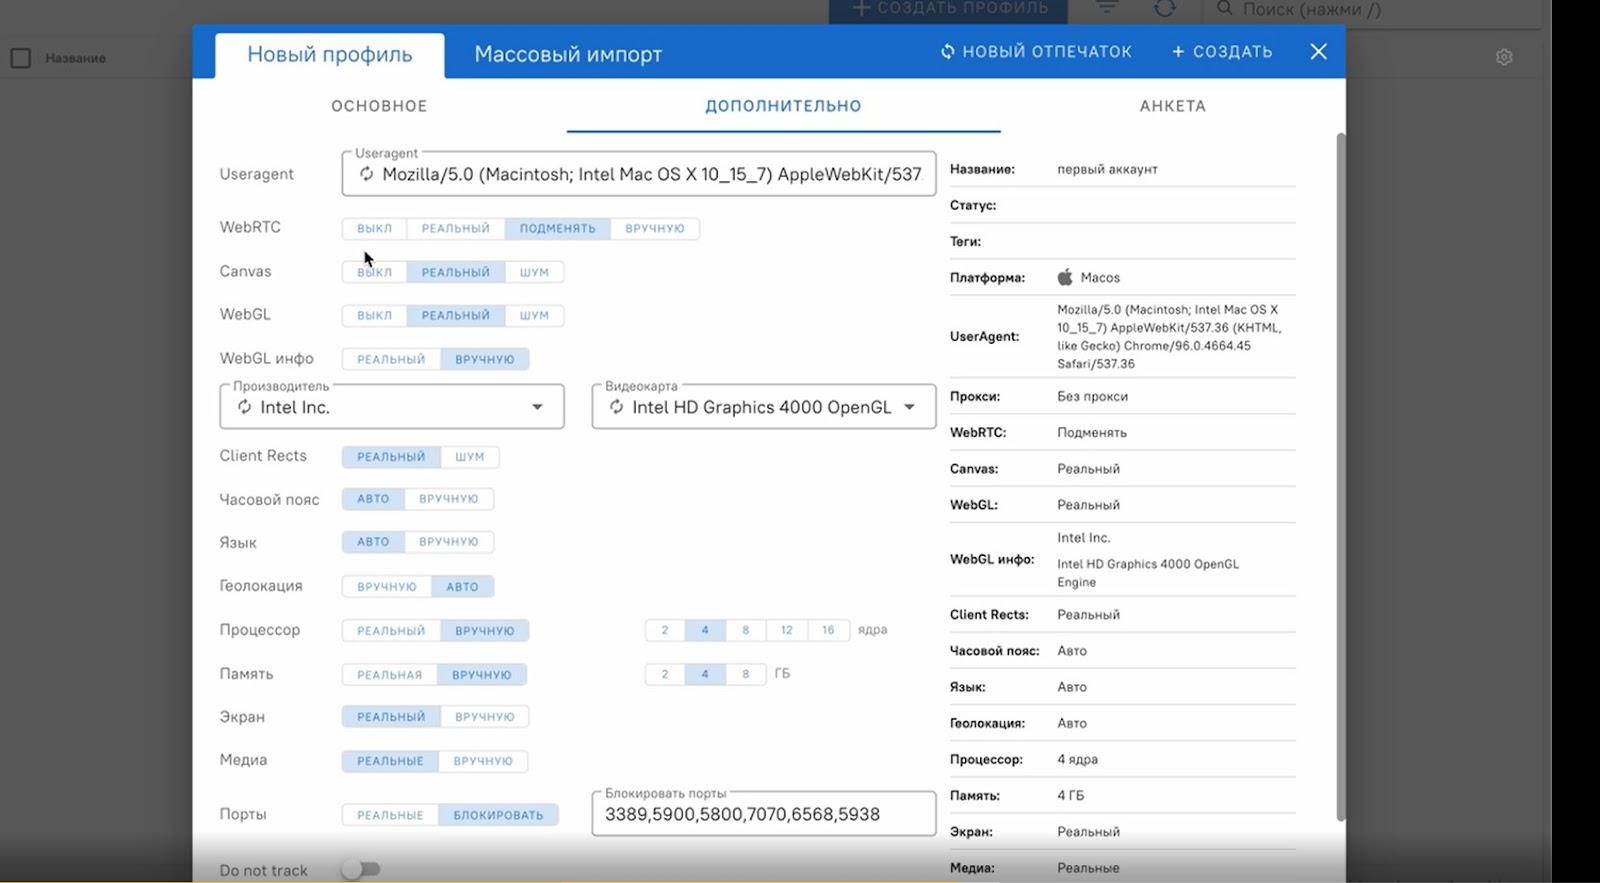
Task: Open the Производитель dropdown
Action: (392, 407)
